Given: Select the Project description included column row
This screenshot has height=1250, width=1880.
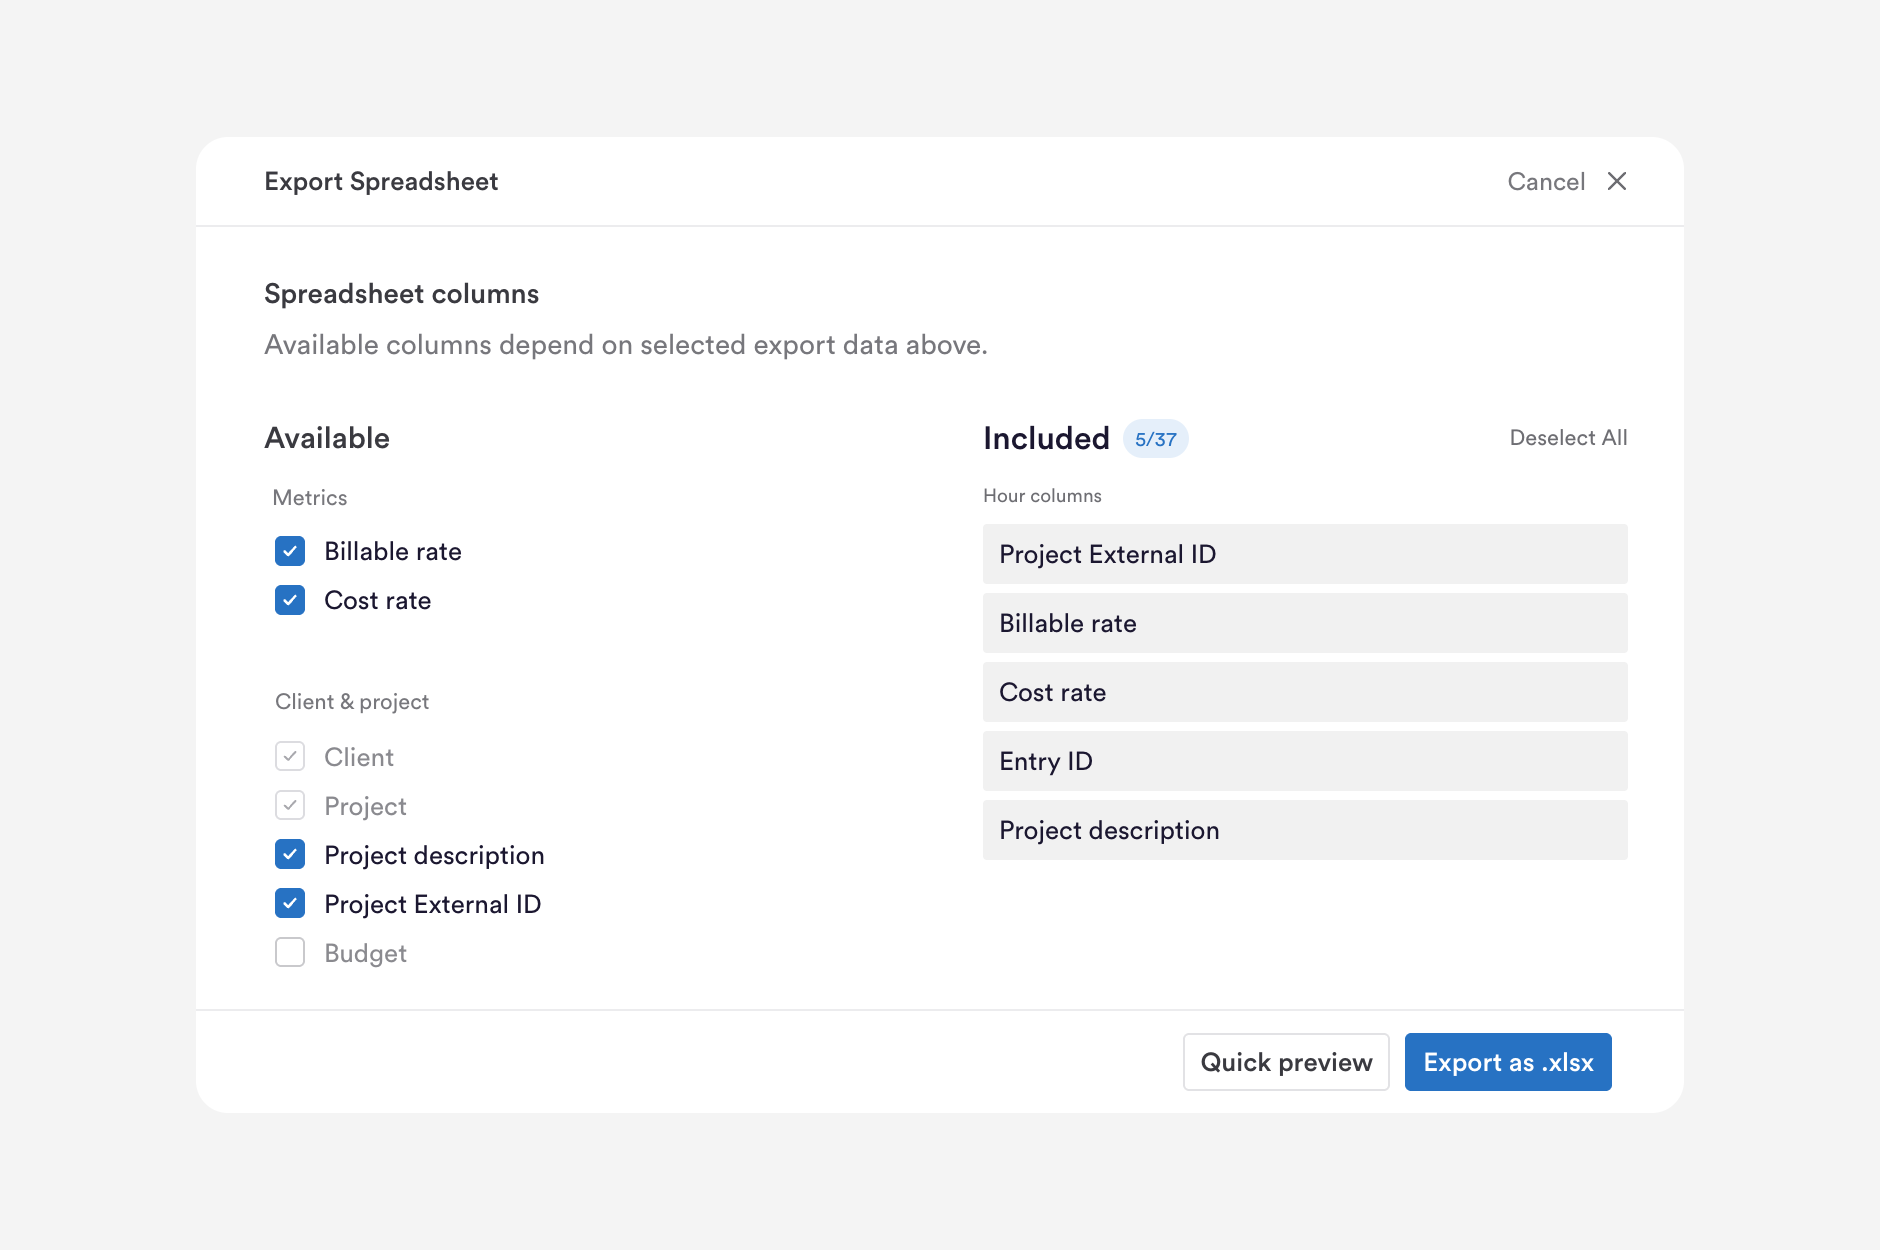Looking at the screenshot, I should [1305, 830].
